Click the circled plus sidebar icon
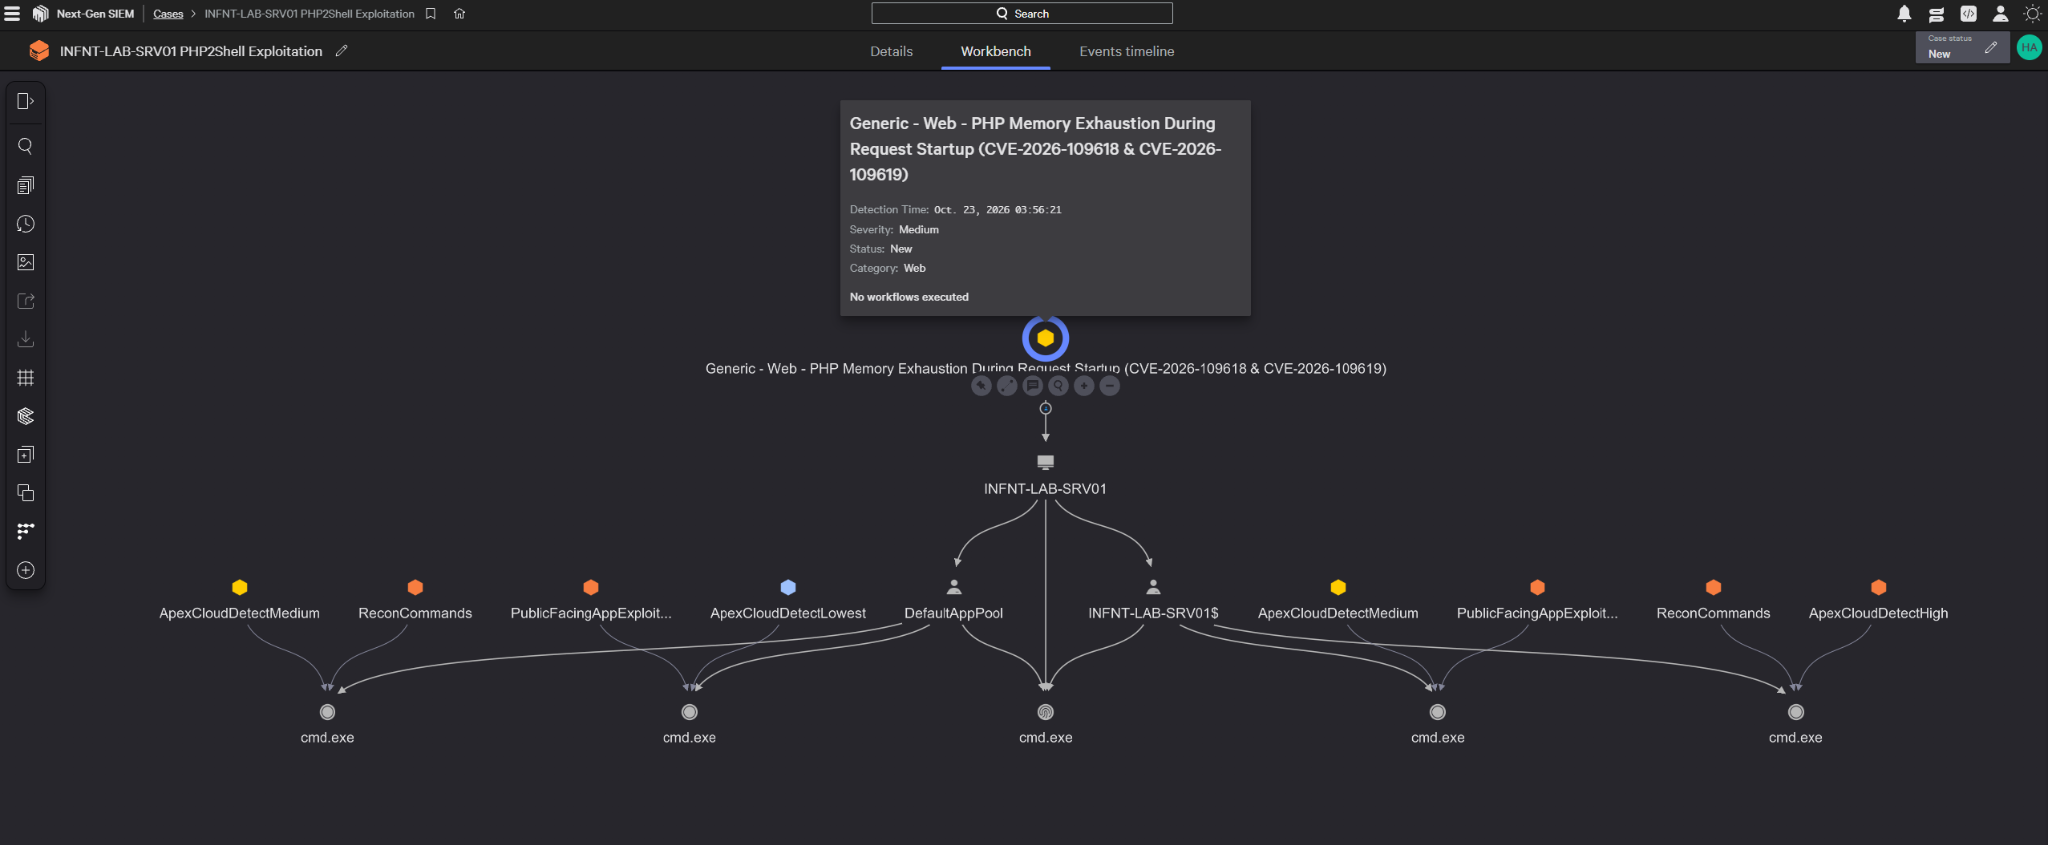2048x845 pixels. pos(26,570)
